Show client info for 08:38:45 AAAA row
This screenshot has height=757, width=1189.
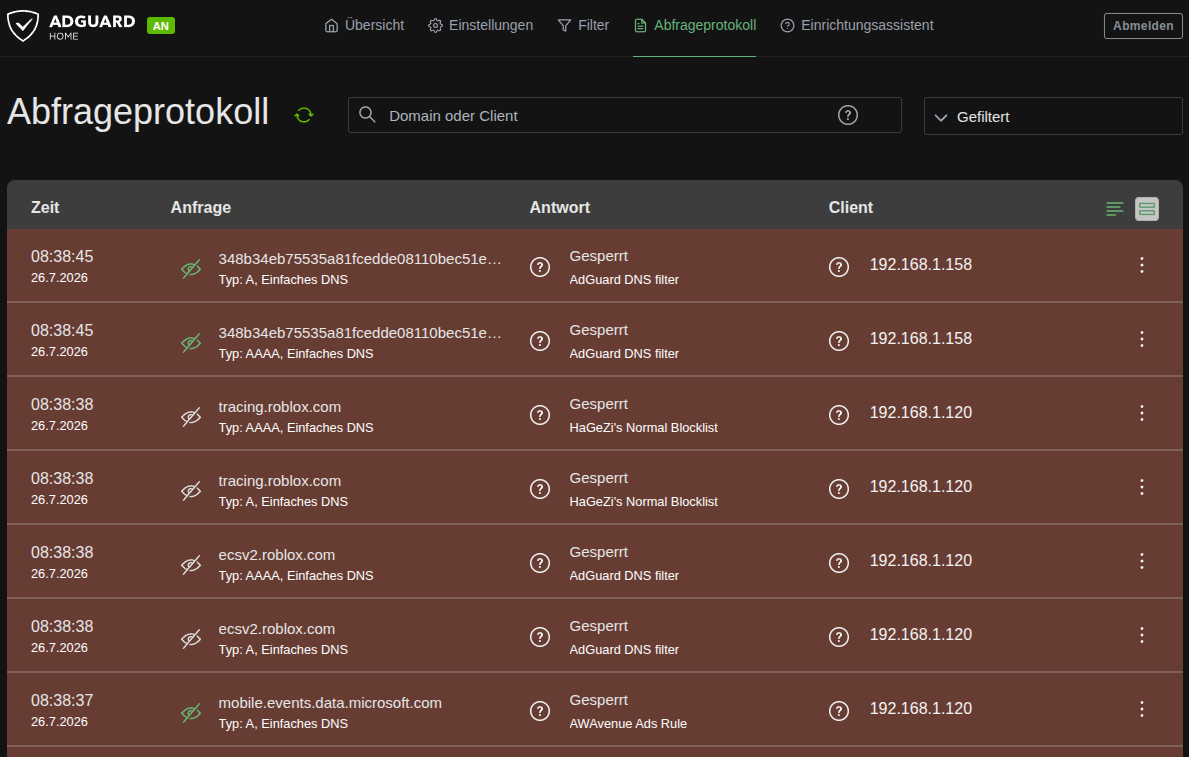pyautogui.click(x=839, y=341)
